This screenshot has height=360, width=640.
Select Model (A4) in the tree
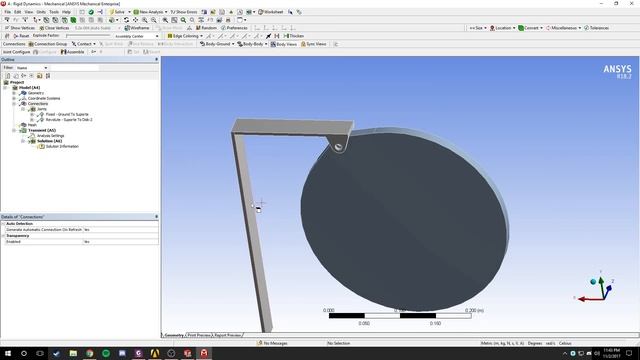click(29, 88)
